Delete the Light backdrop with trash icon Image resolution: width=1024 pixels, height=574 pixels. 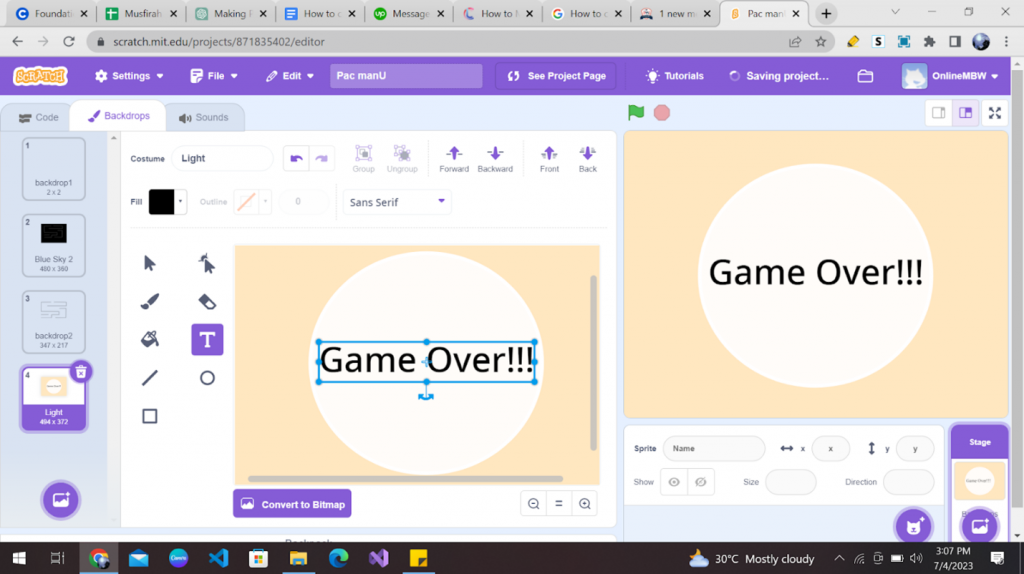pyautogui.click(x=81, y=372)
